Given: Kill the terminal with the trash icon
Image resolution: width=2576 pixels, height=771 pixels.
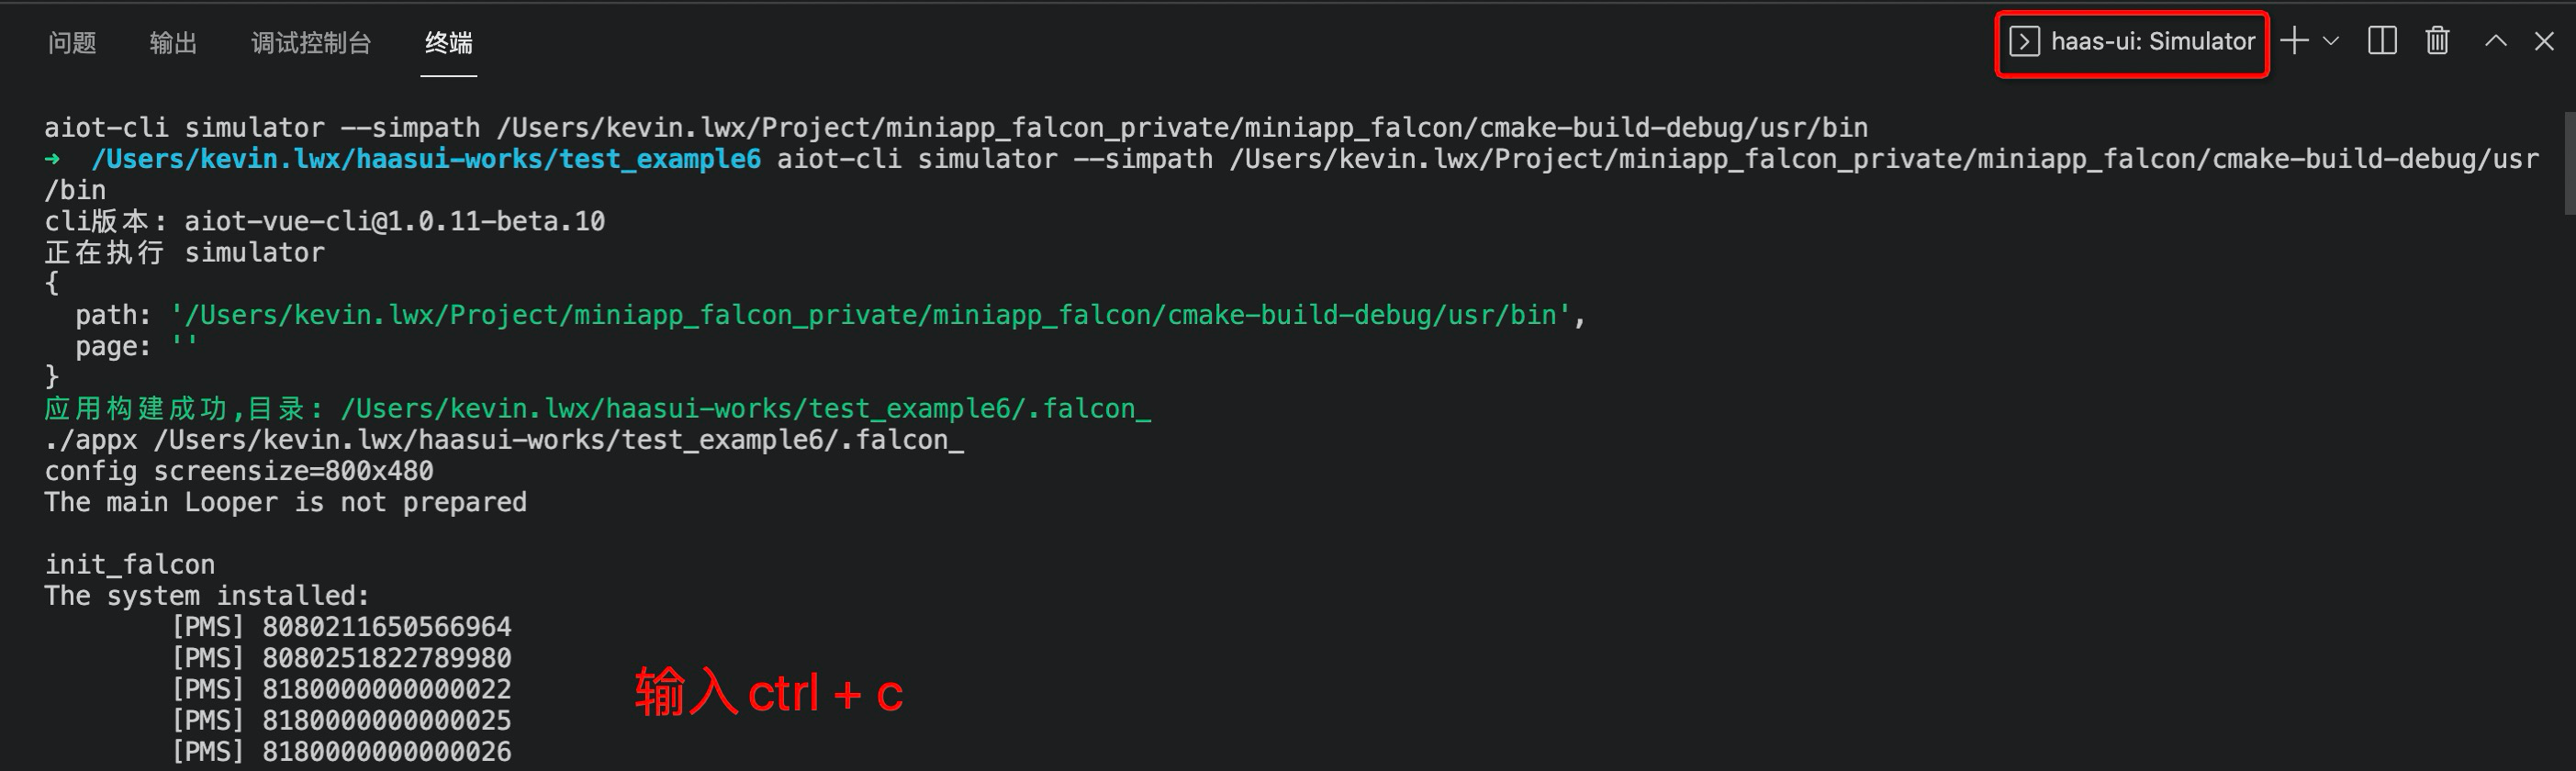Looking at the screenshot, I should [2437, 41].
